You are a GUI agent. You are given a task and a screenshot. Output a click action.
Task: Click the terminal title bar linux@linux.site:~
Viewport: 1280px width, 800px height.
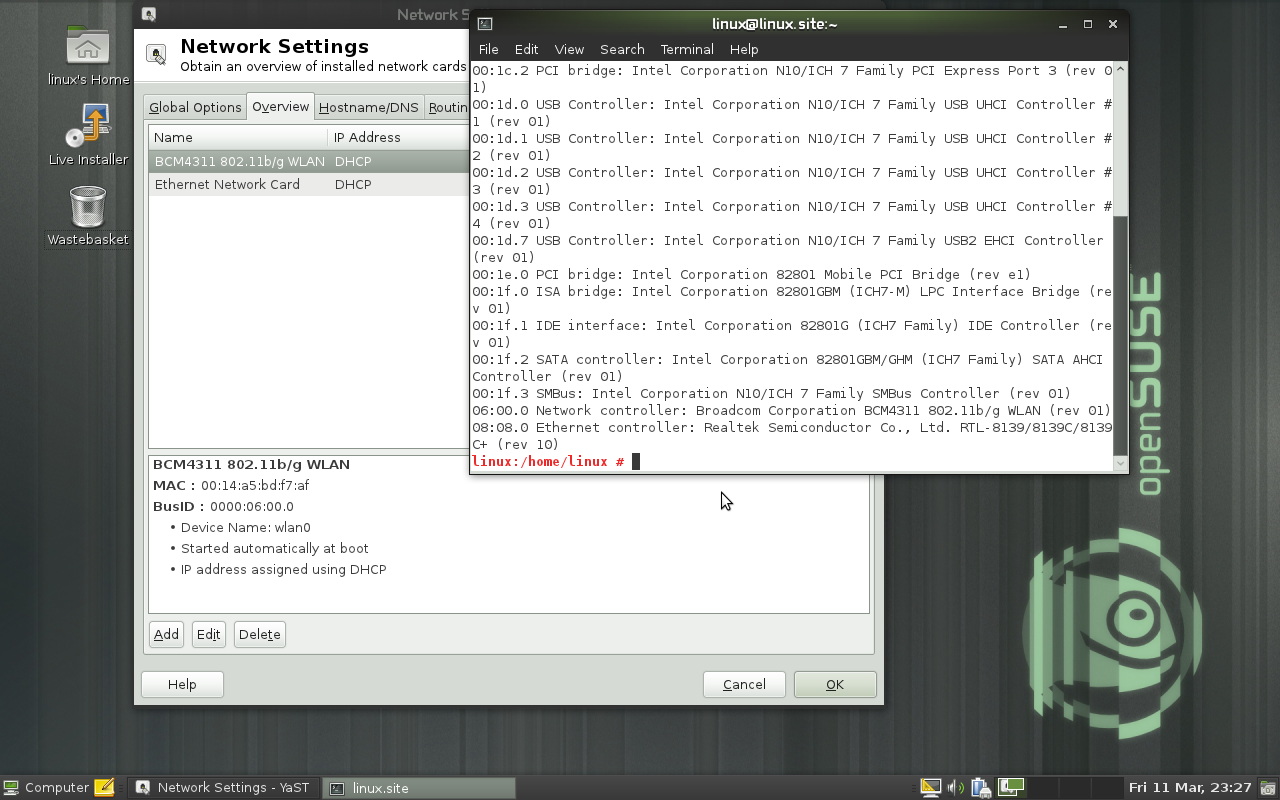pyautogui.click(x=775, y=24)
